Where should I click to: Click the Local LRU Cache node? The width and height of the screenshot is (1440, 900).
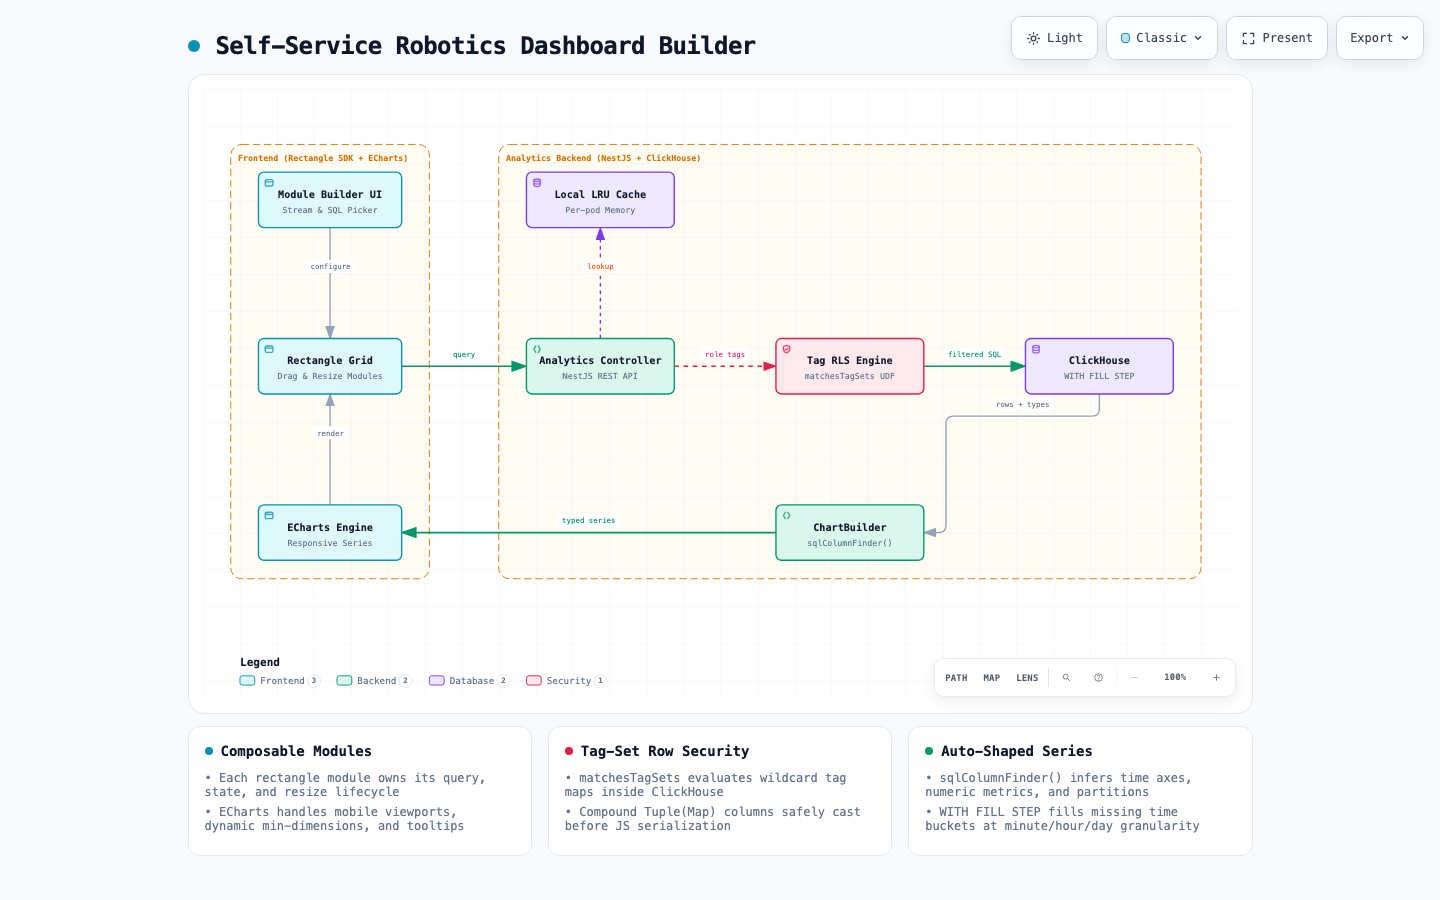(600, 200)
